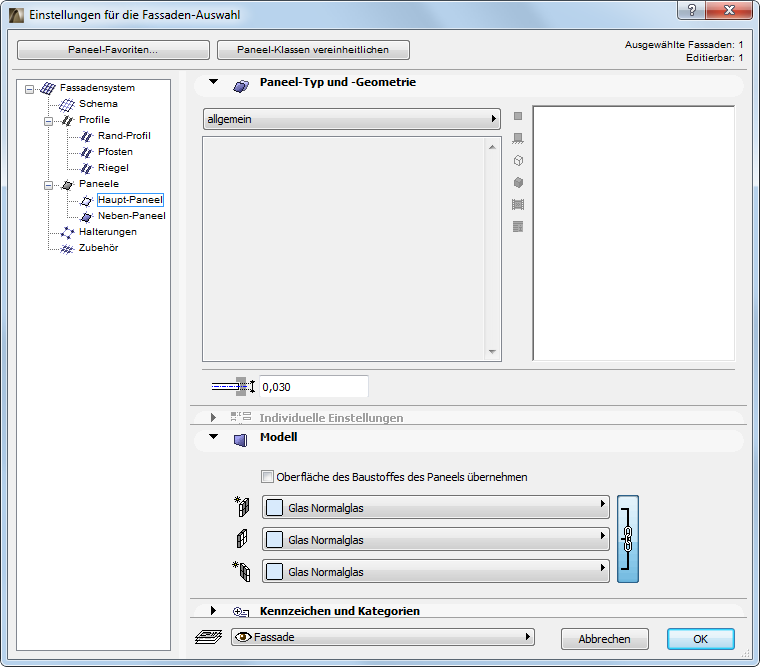The width and height of the screenshot is (760, 667).
Task: Click the wireframe cube preview icon
Action: click(x=518, y=160)
